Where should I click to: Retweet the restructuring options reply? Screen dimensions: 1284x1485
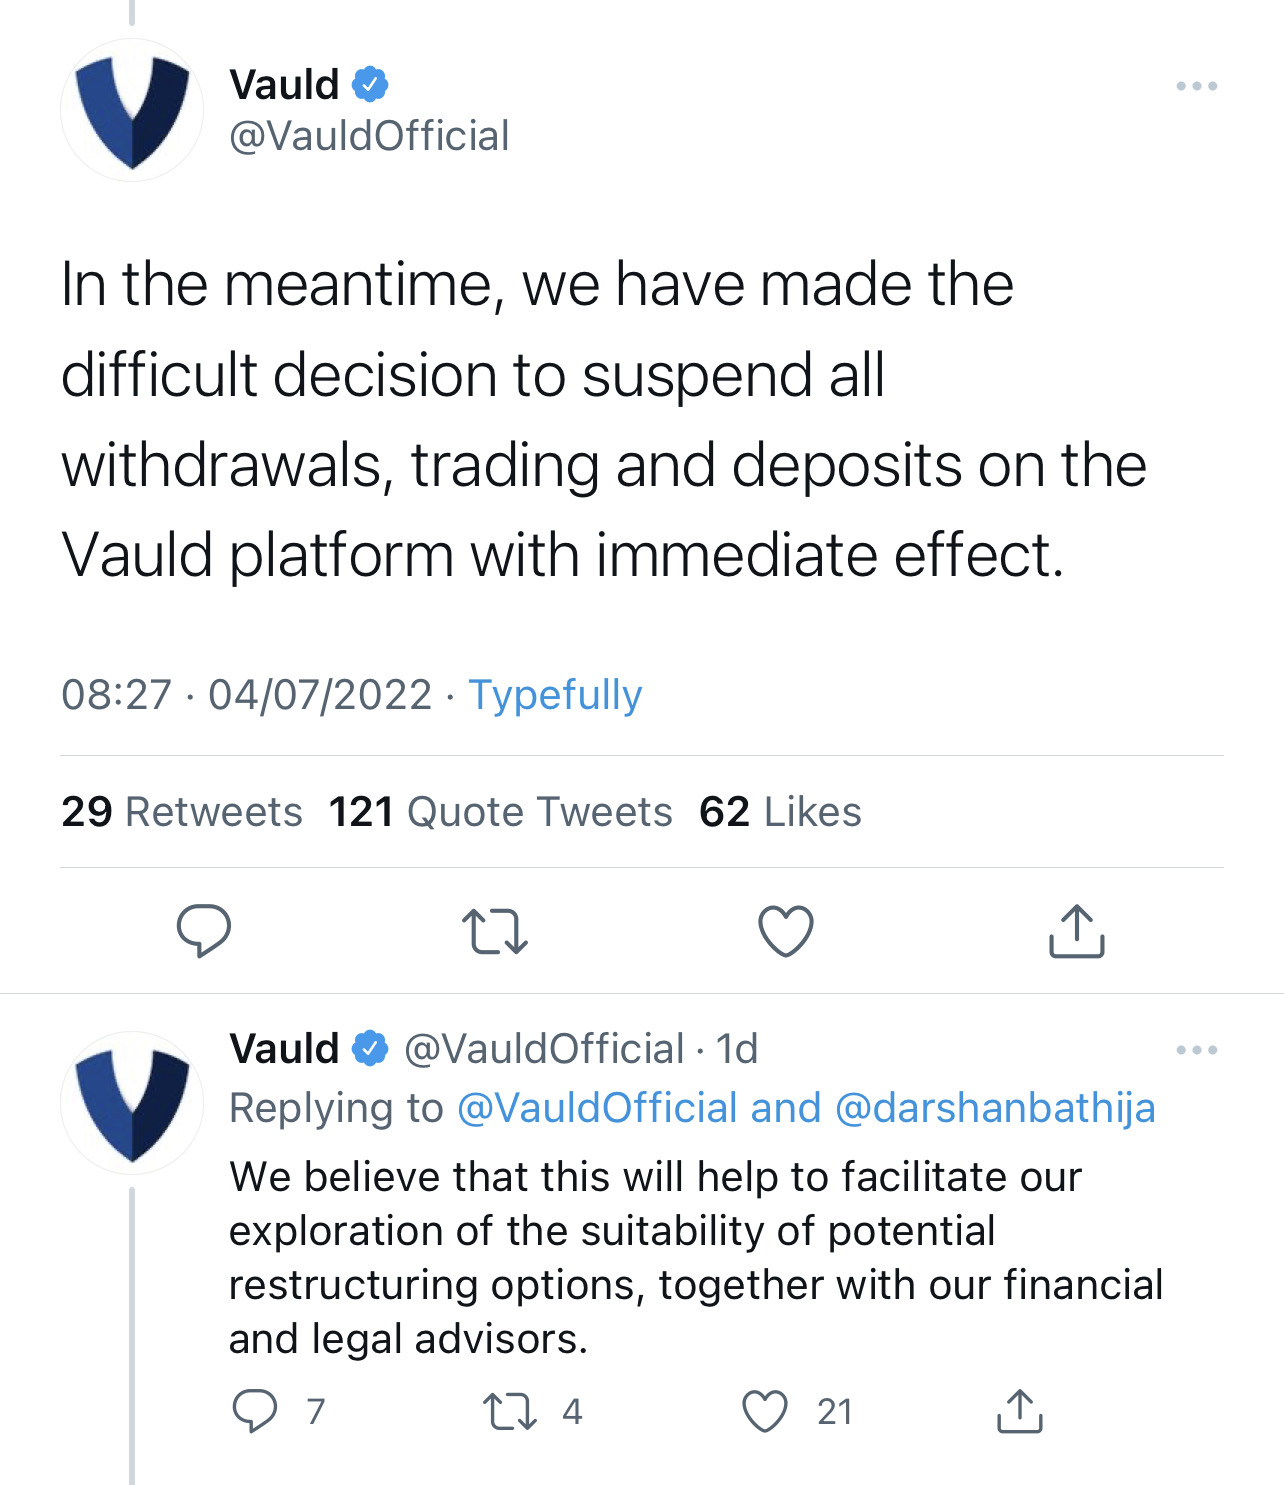[510, 1411]
